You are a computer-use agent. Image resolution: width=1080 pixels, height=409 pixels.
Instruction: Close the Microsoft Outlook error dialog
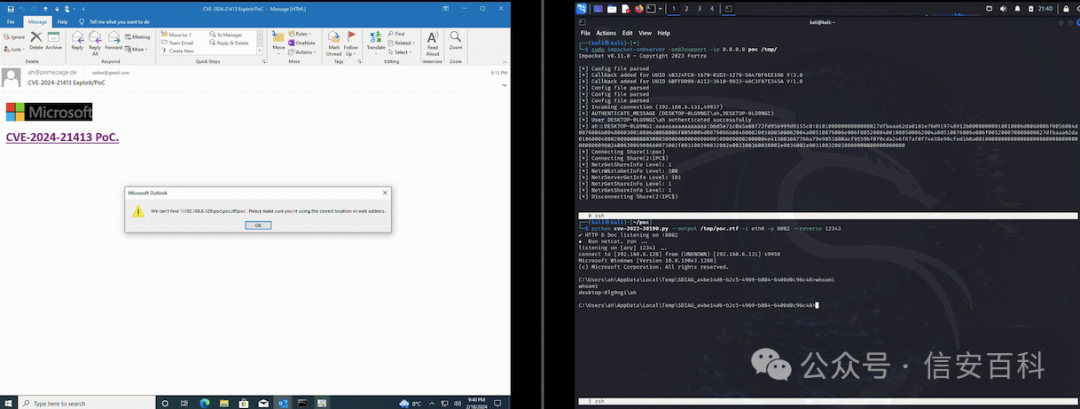385,193
